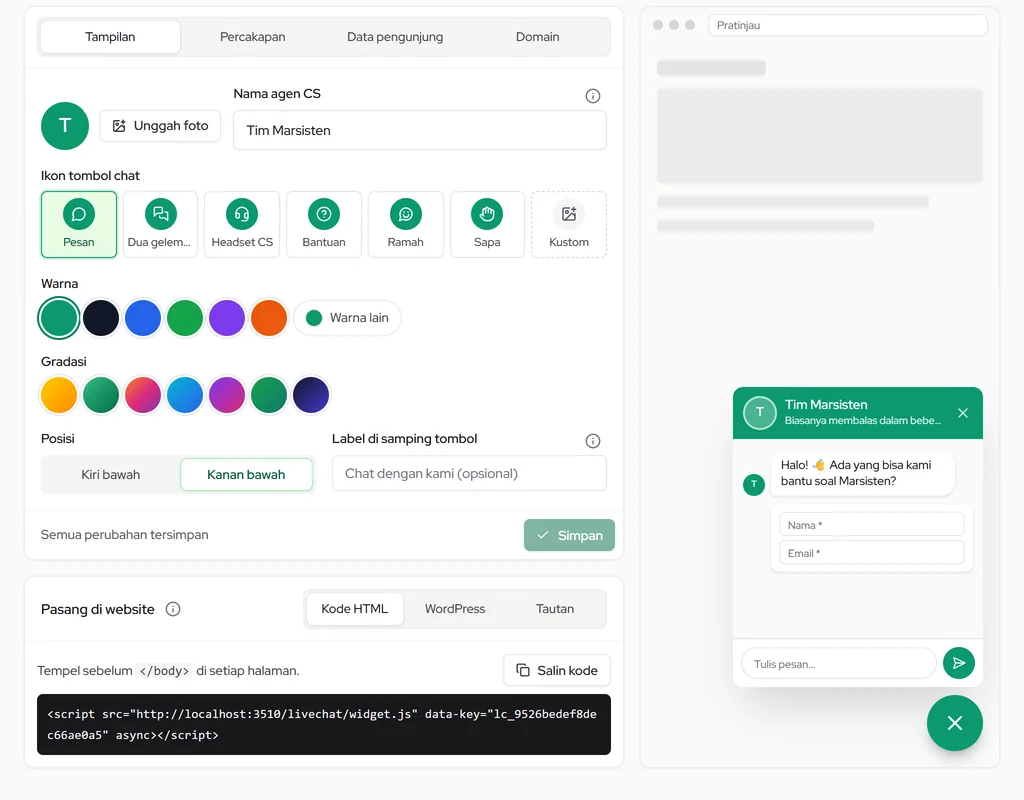Click the Email field in chat preview
This screenshot has height=800, width=1024.
click(872, 552)
